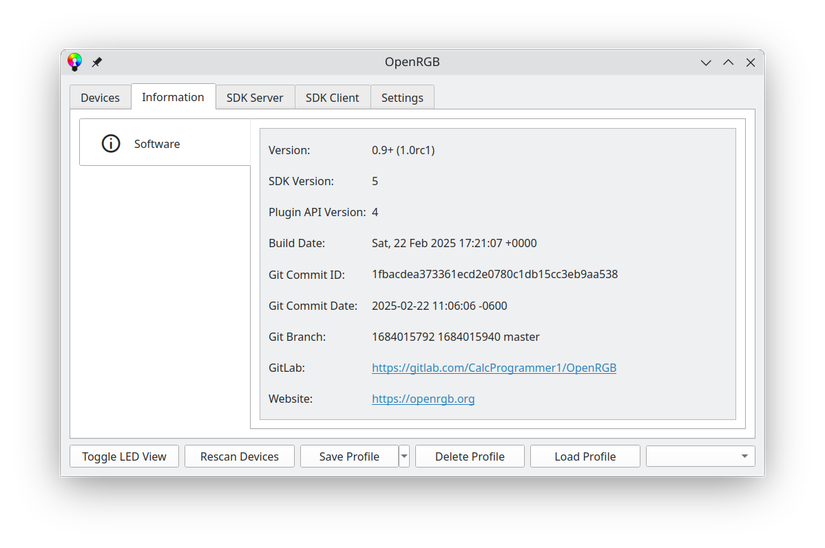The width and height of the screenshot is (825, 548).
Task: Click the "SDK Version:" label
Action: click(301, 181)
